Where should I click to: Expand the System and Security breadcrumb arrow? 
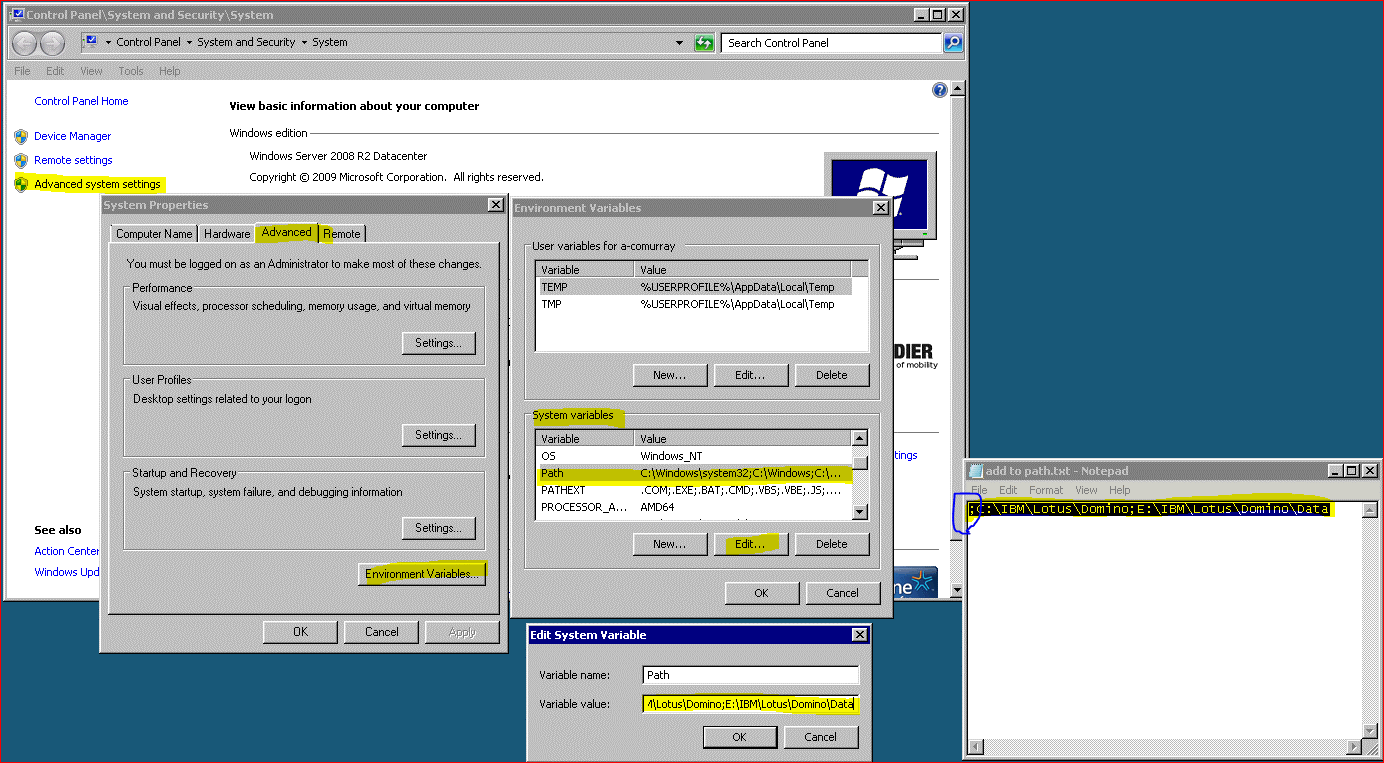304,42
